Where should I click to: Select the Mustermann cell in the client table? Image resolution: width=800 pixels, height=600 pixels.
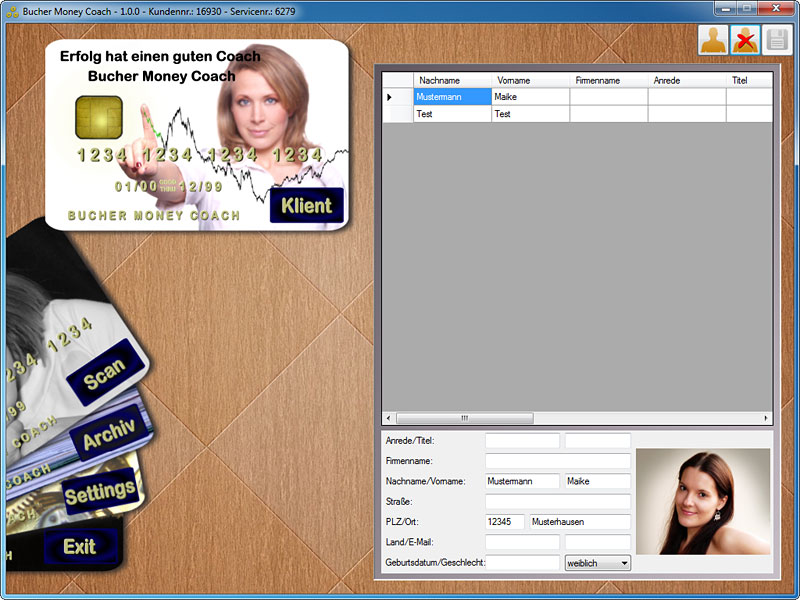tap(452, 97)
